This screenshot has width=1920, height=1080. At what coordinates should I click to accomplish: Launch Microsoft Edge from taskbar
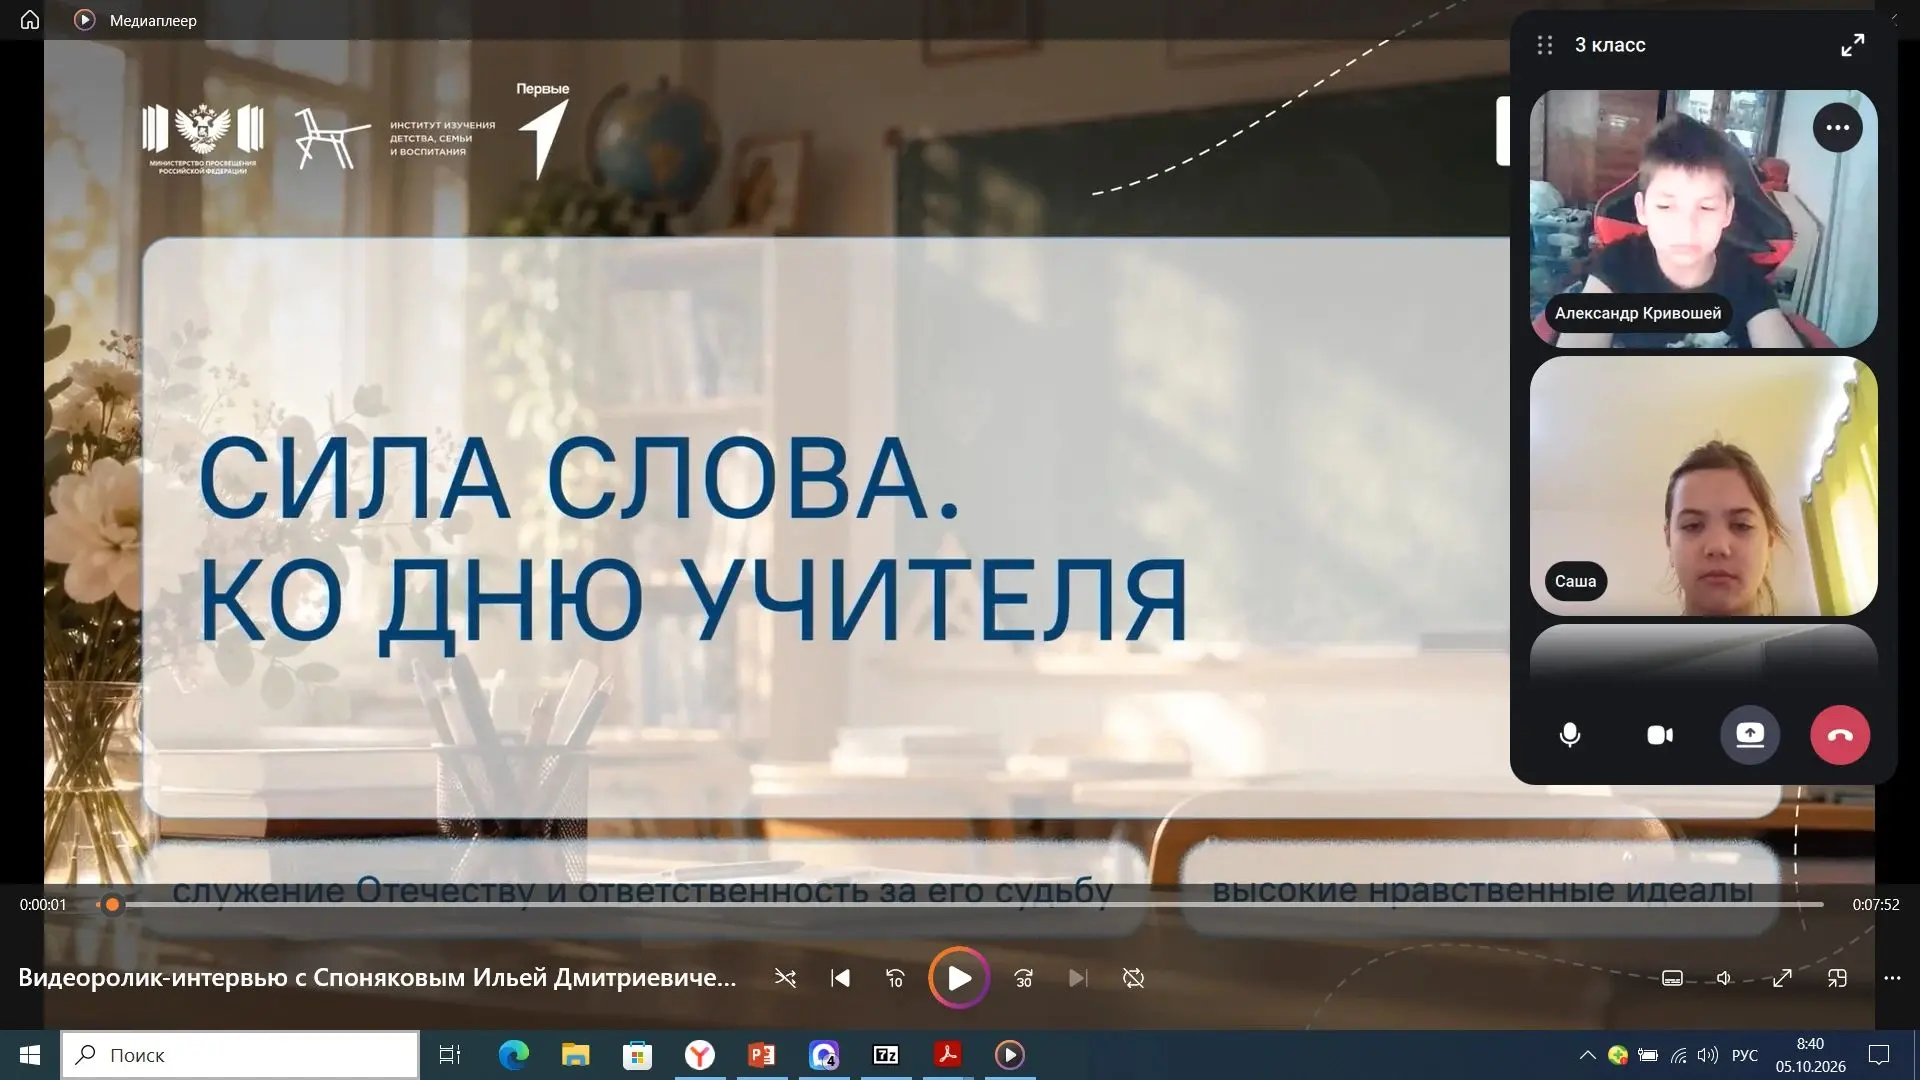coord(513,1055)
